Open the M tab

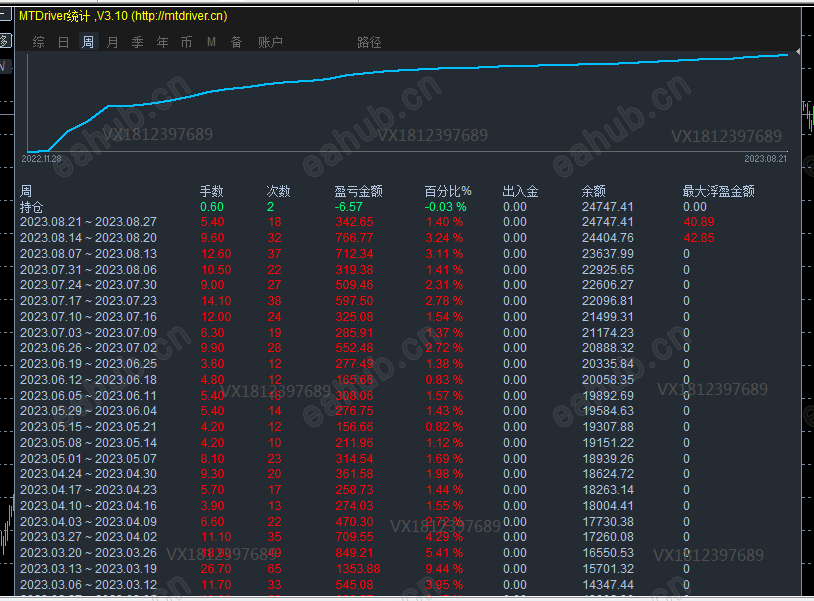tap(211, 42)
